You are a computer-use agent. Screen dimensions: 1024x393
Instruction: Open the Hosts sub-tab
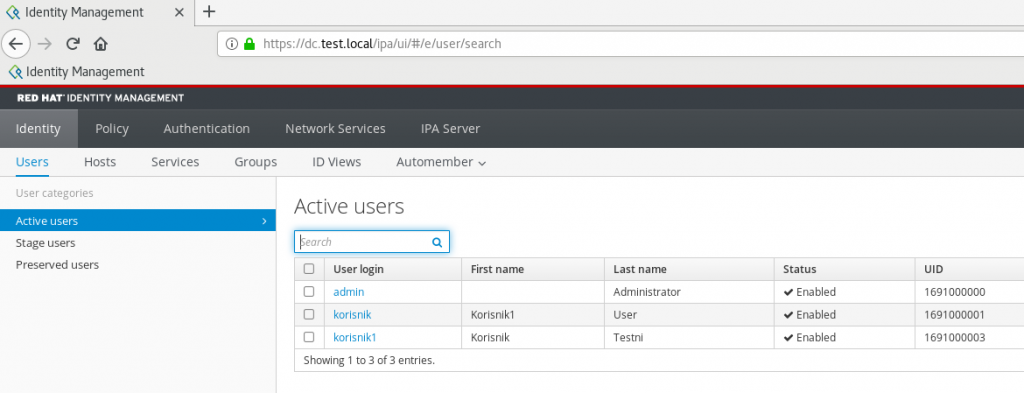(x=100, y=162)
